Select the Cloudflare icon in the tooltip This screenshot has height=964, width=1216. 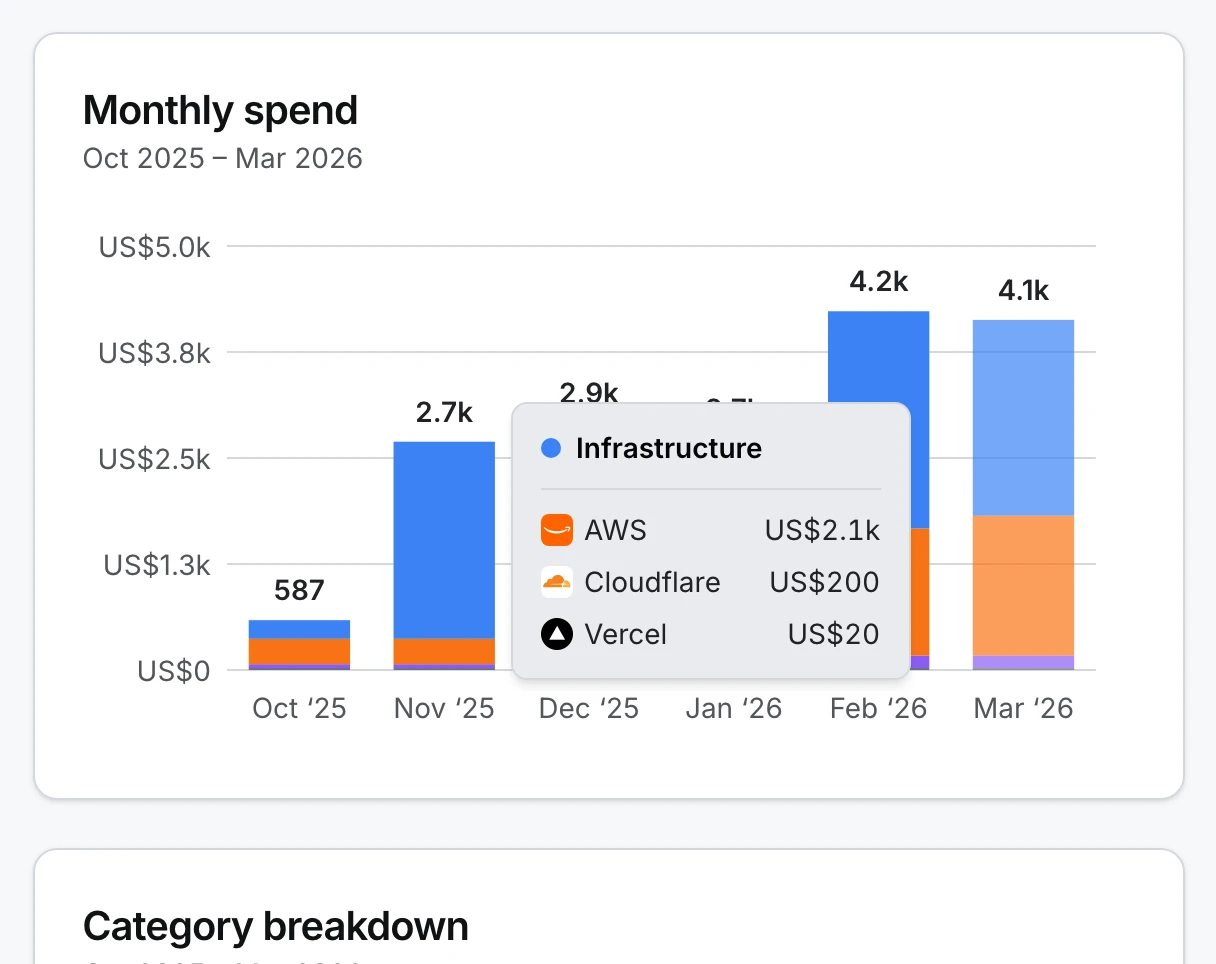557,582
